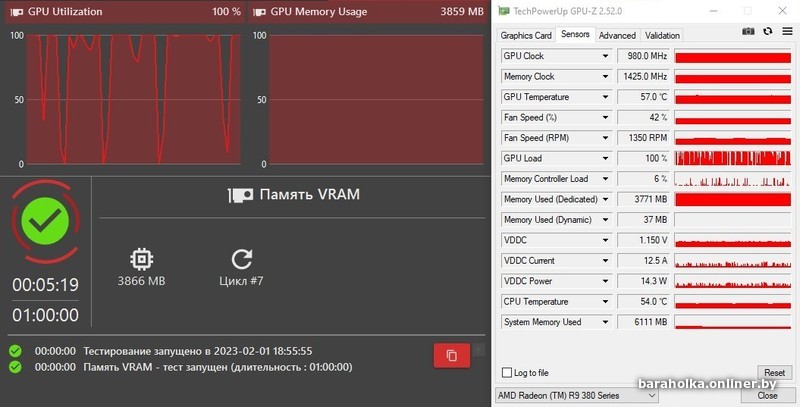Open the GPU Temperature sensor dropdown
This screenshot has height=407, width=800.
pyautogui.click(x=605, y=97)
